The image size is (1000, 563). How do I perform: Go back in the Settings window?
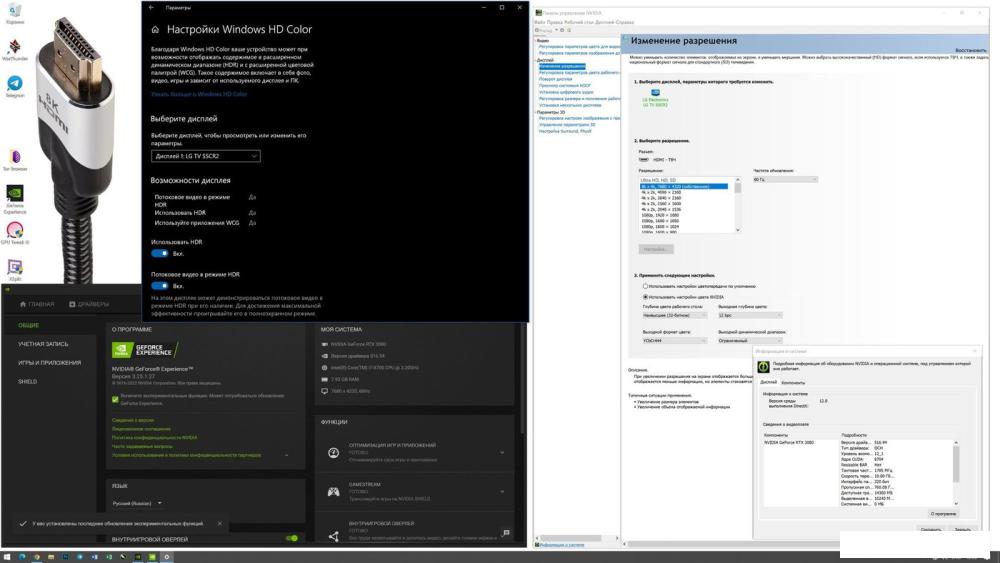pos(151,8)
